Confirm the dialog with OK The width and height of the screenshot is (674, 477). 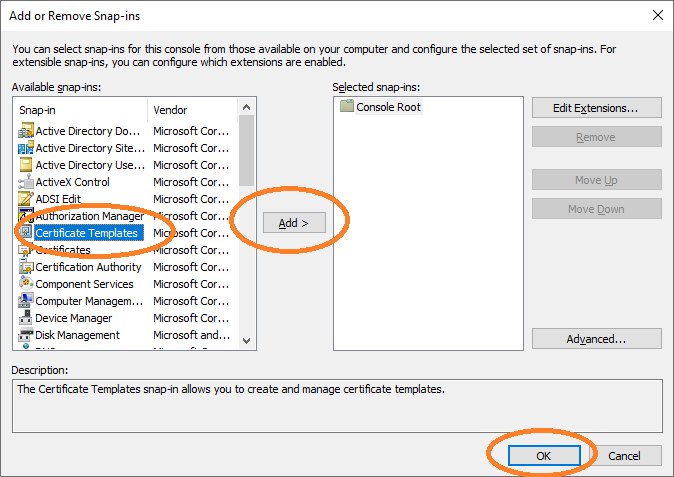tap(543, 456)
